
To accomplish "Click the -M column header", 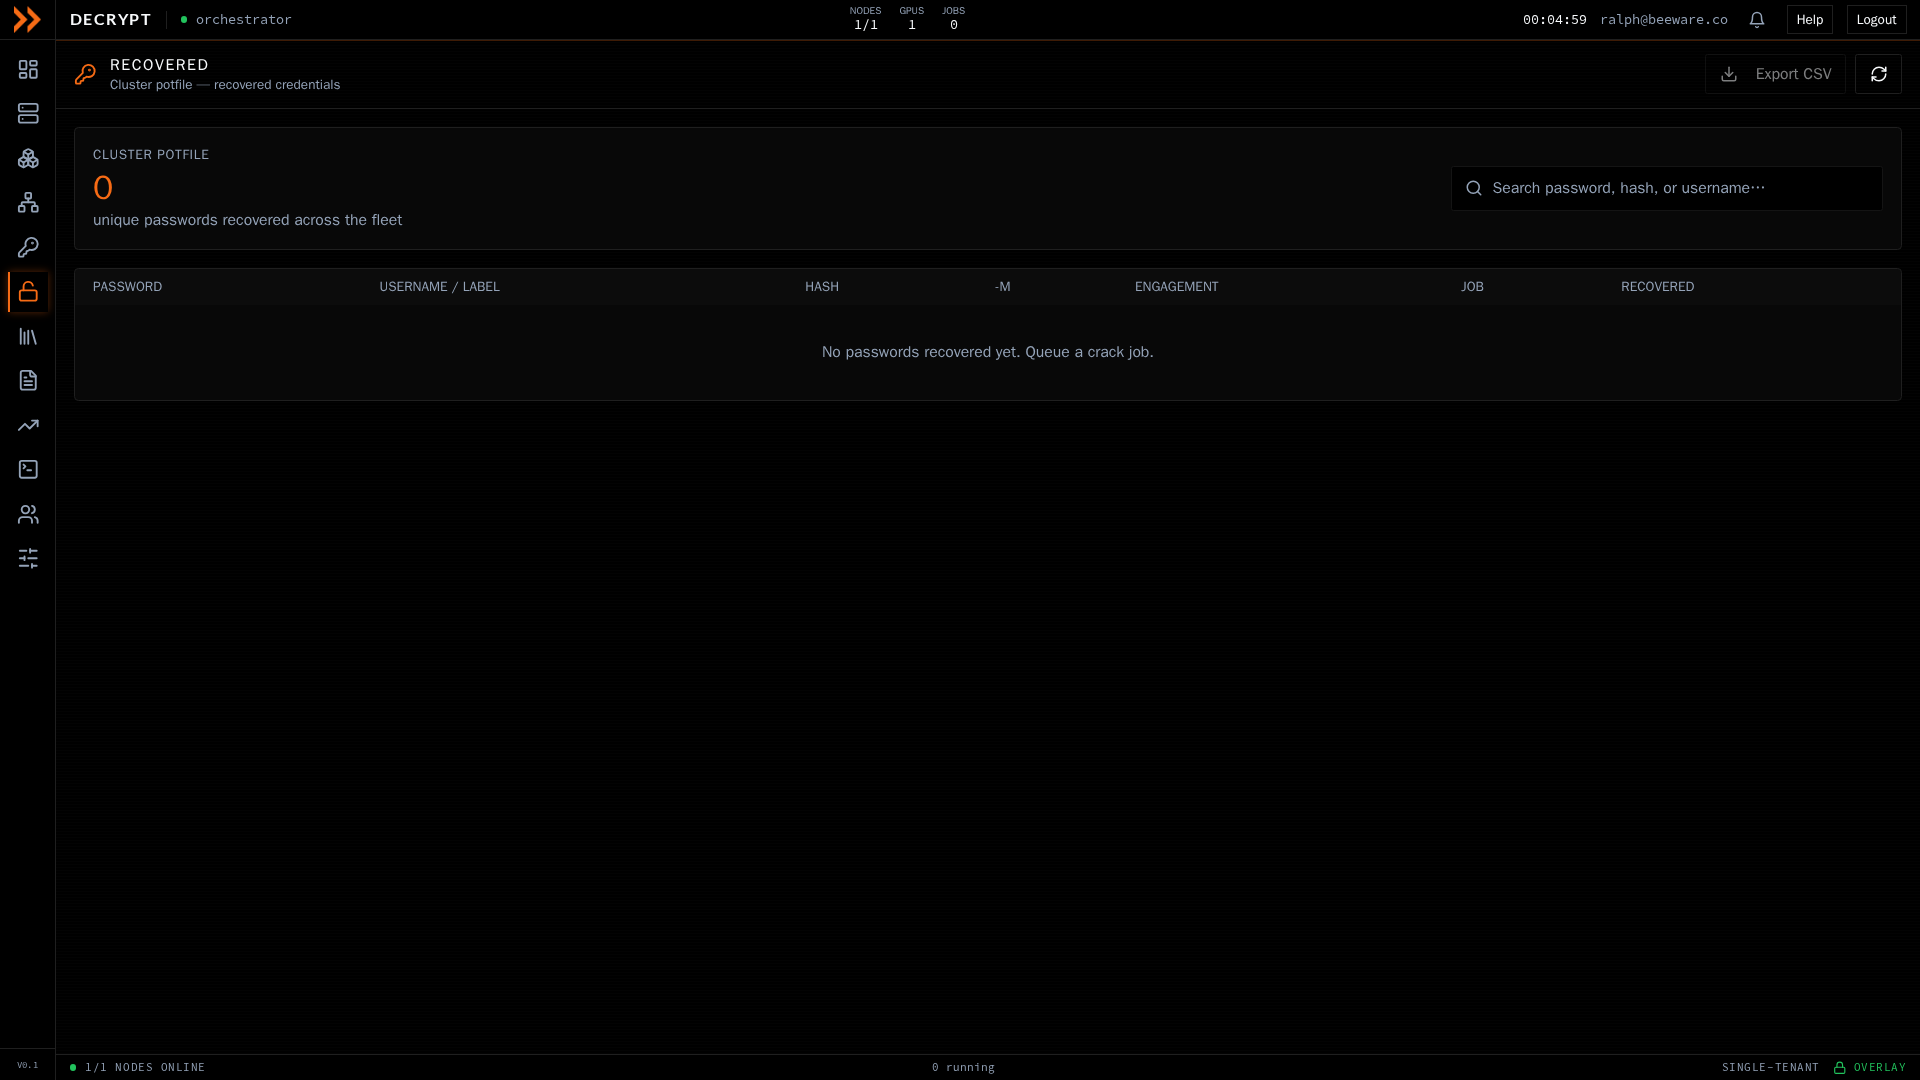I will (1002, 287).
